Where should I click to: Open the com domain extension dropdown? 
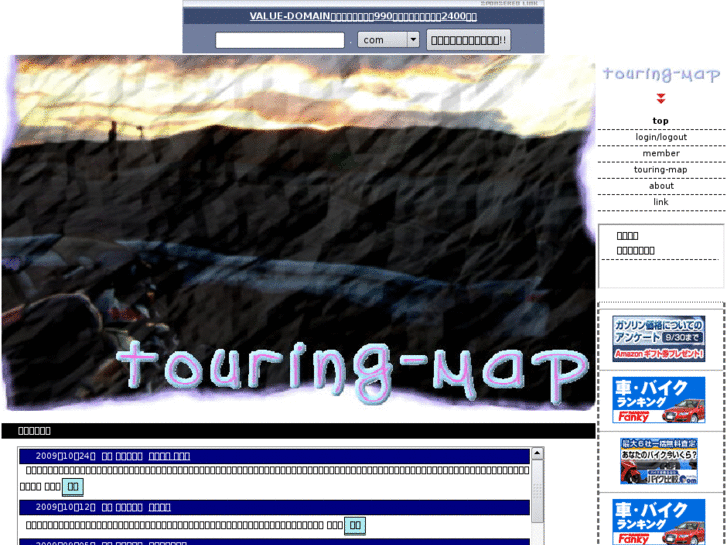tap(388, 39)
